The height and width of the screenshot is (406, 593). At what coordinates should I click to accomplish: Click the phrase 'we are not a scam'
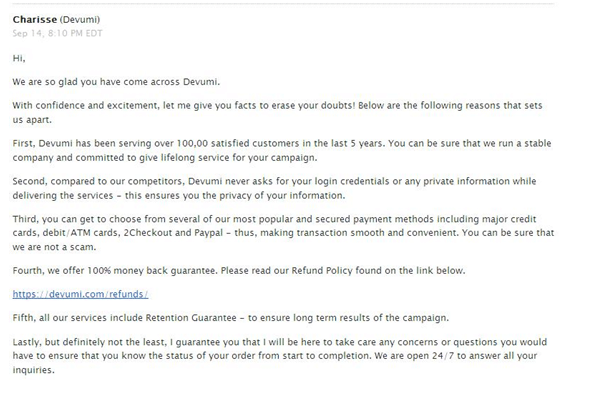[x=54, y=247]
